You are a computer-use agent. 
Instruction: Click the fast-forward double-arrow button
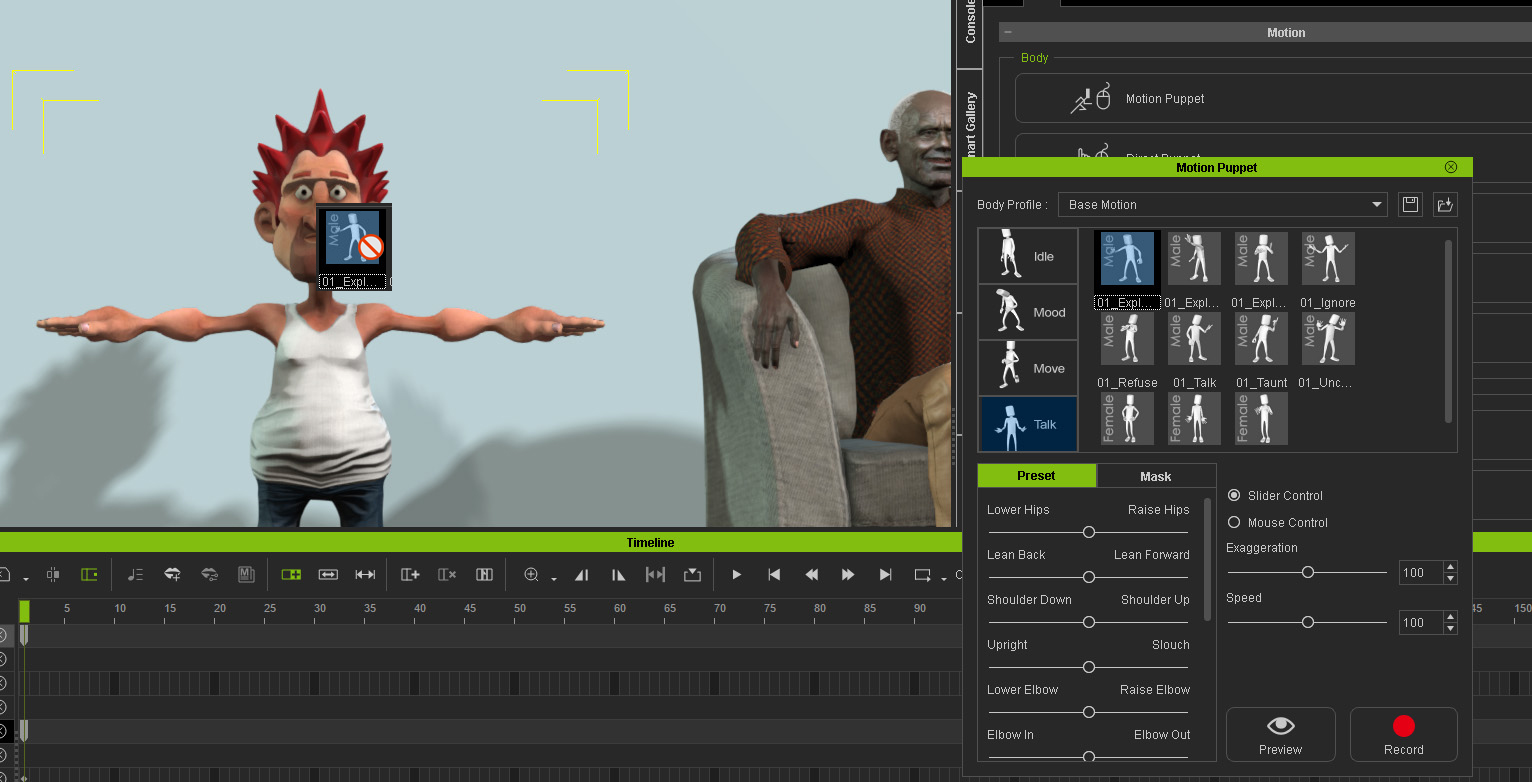pyautogui.click(x=848, y=575)
